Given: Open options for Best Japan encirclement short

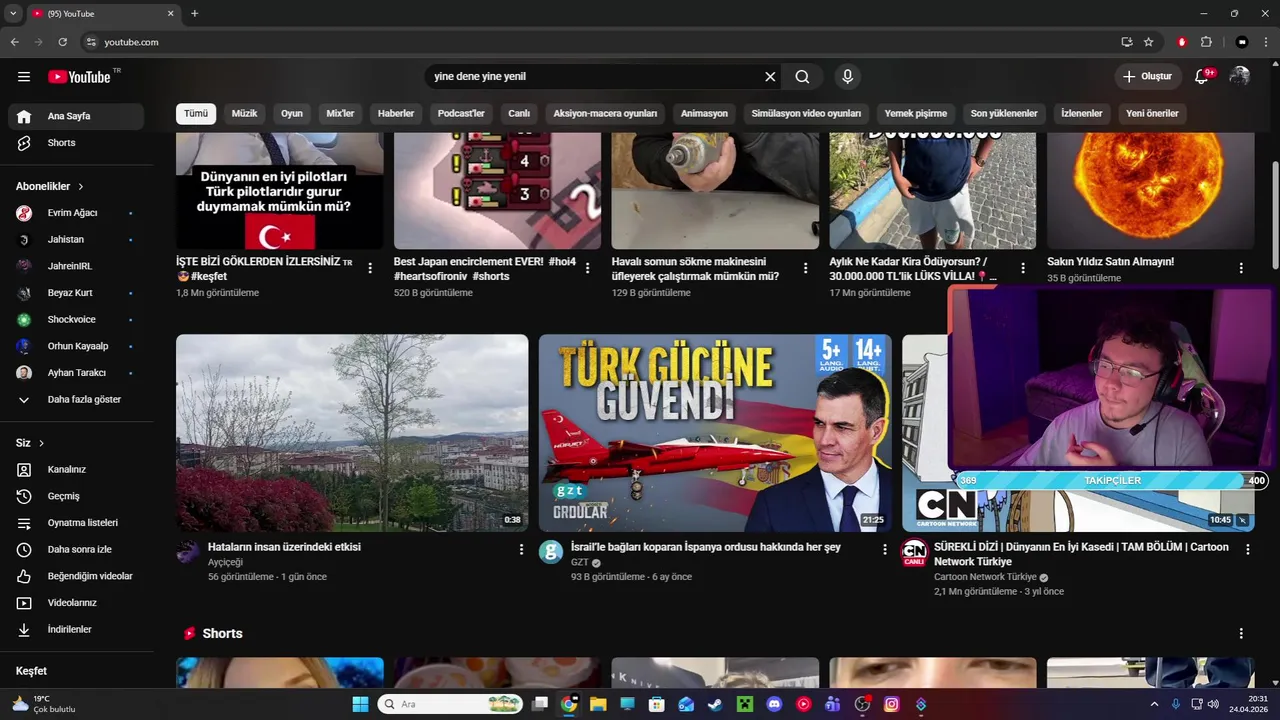Looking at the screenshot, I should point(588,268).
